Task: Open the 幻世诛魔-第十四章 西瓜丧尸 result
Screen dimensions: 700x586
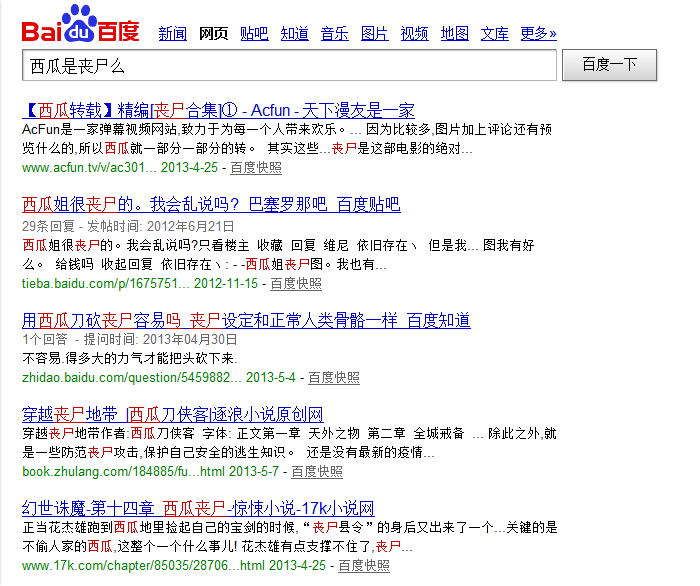Action: (x=198, y=508)
